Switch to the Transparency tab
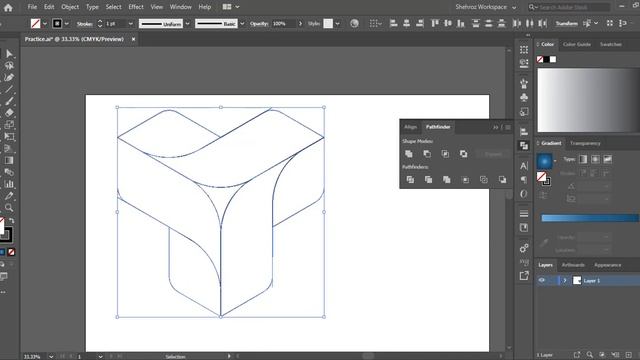 point(585,143)
